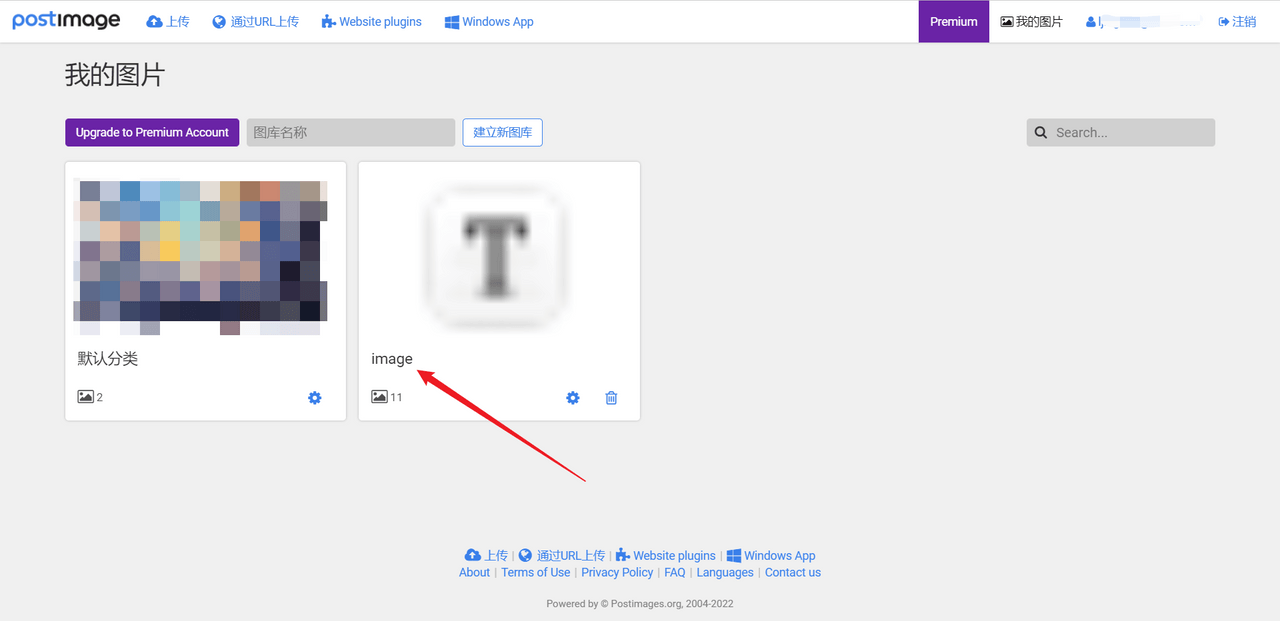The image size is (1280, 621).
Task: Focus the Search box
Action: click(x=1121, y=132)
